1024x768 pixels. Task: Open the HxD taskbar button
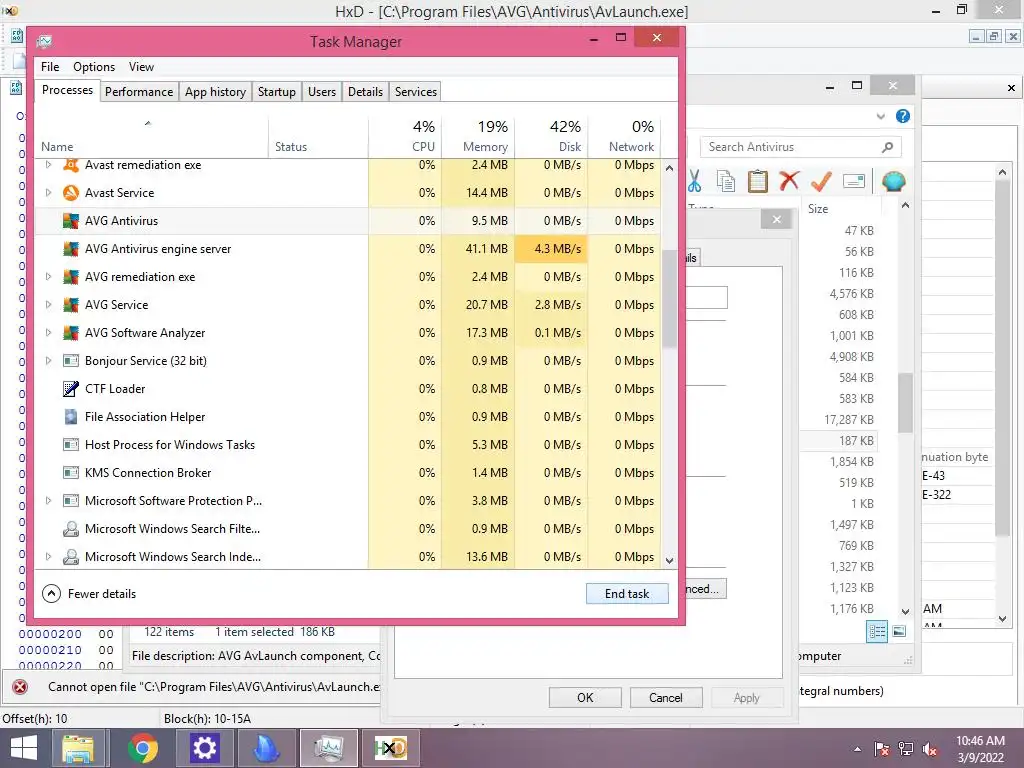(391, 748)
